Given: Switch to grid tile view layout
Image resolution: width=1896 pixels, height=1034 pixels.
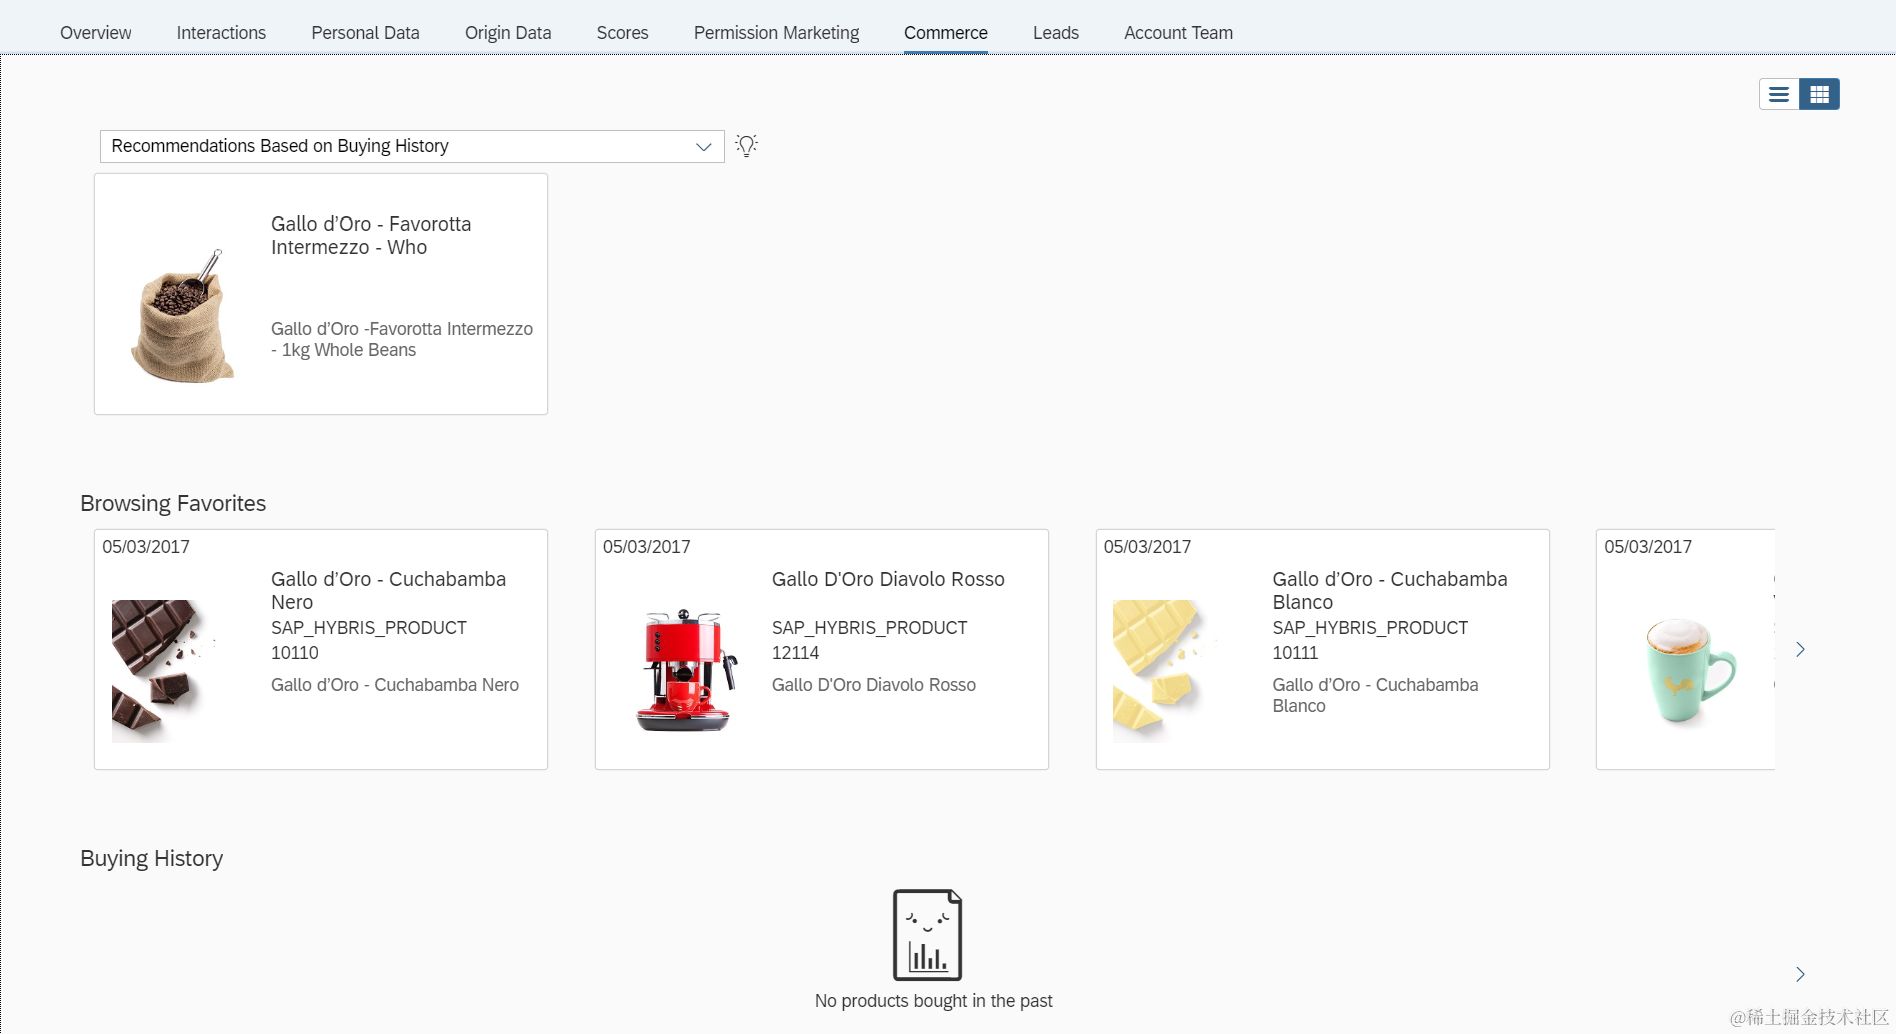Looking at the screenshot, I should click(1819, 94).
